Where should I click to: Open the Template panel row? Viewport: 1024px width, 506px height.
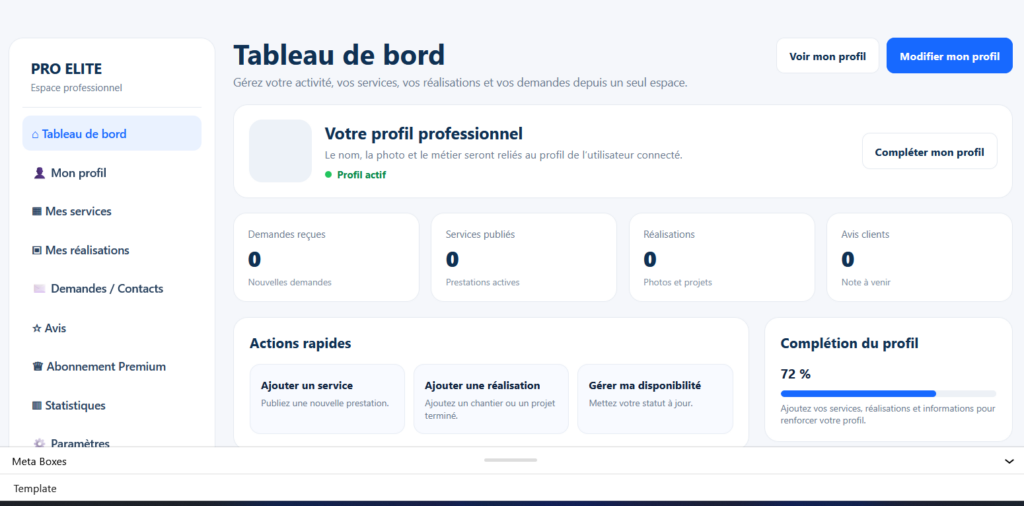[512, 488]
